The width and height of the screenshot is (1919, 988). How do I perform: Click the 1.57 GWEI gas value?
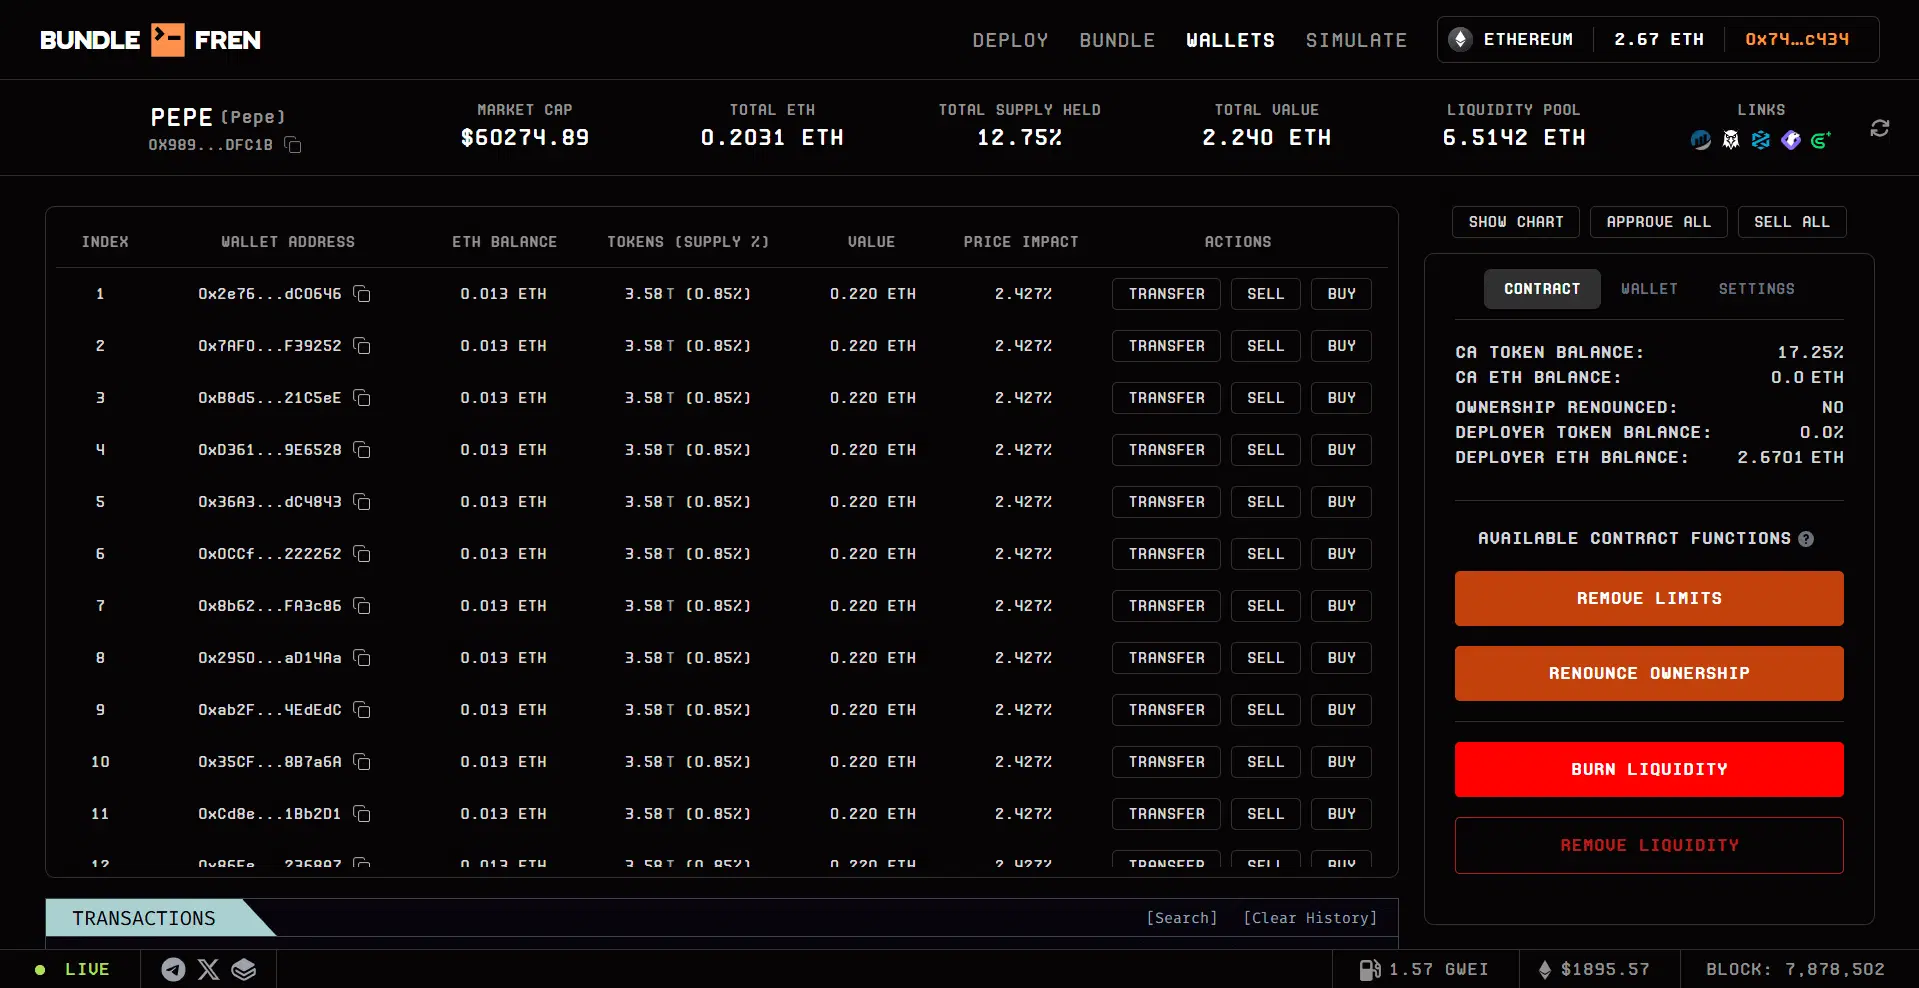point(1438,969)
